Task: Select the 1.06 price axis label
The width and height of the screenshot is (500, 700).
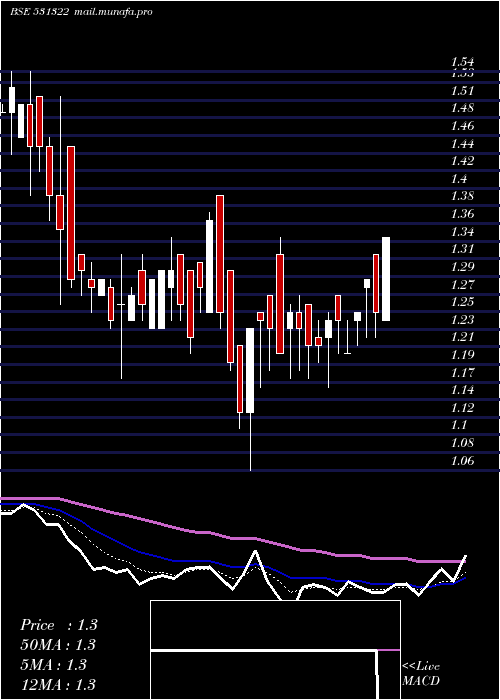Action: tap(462, 461)
